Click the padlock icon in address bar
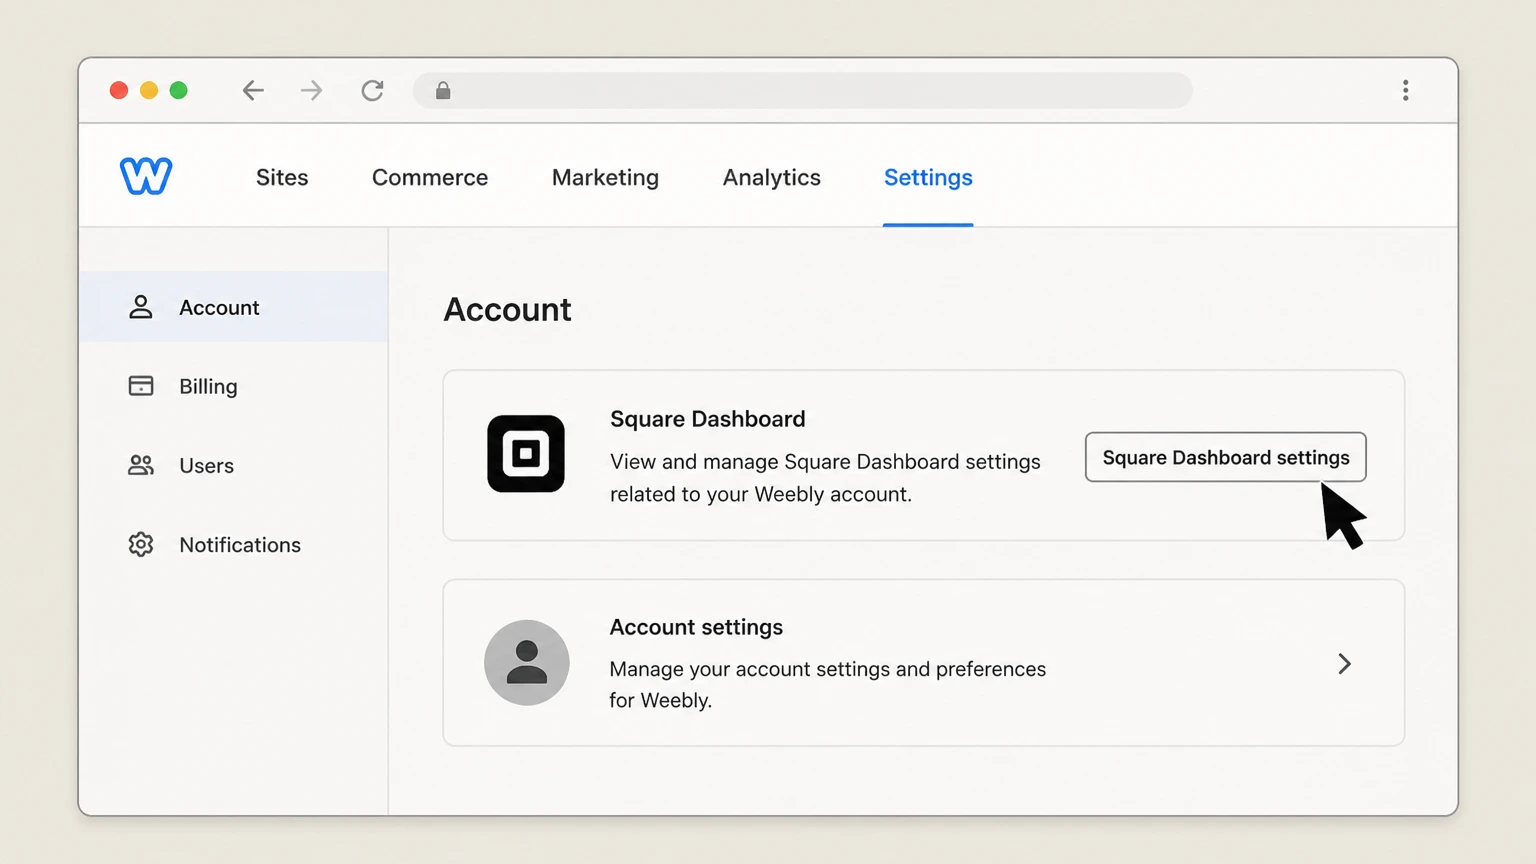 [443, 91]
